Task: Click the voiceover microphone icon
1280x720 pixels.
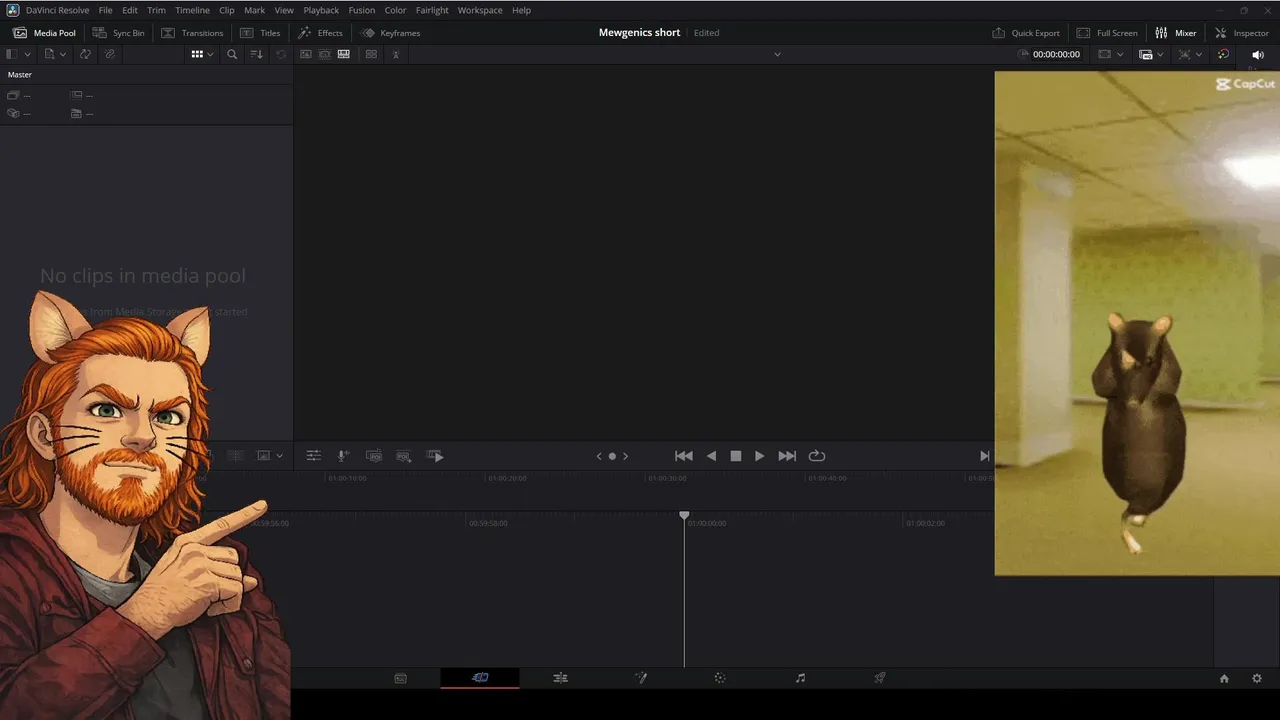Action: click(x=343, y=456)
